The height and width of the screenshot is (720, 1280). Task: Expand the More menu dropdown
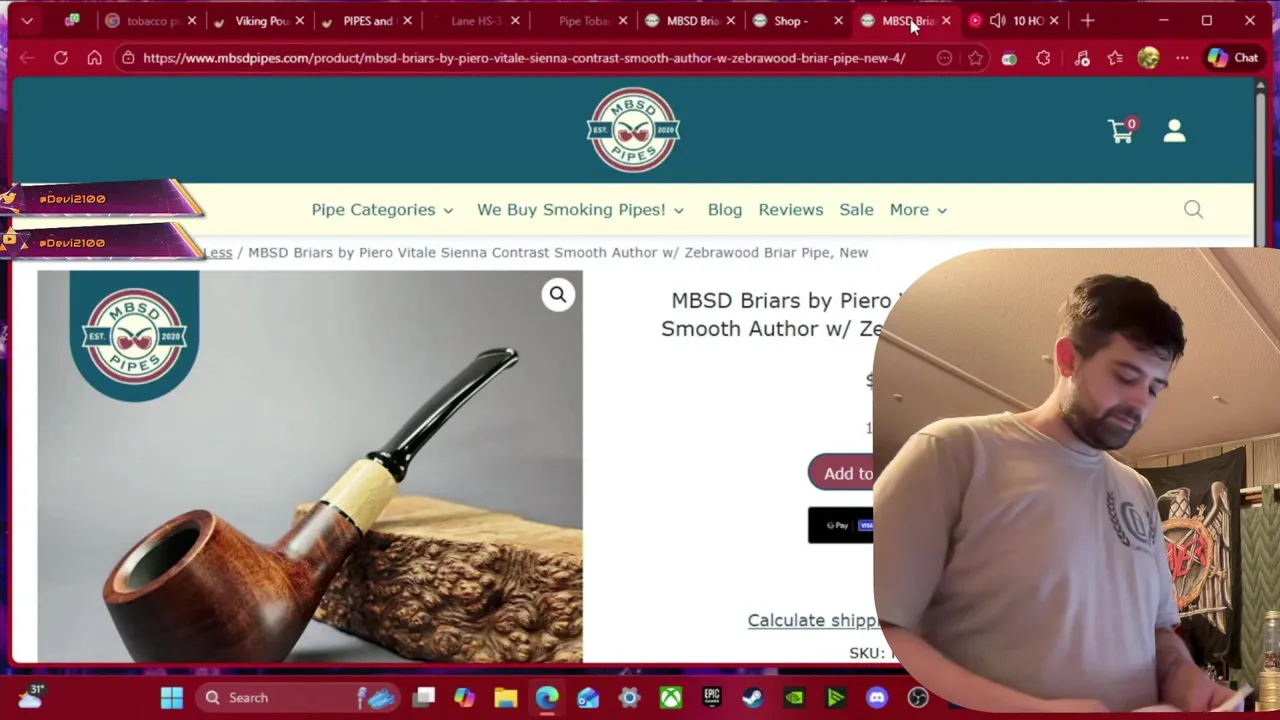[918, 209]
